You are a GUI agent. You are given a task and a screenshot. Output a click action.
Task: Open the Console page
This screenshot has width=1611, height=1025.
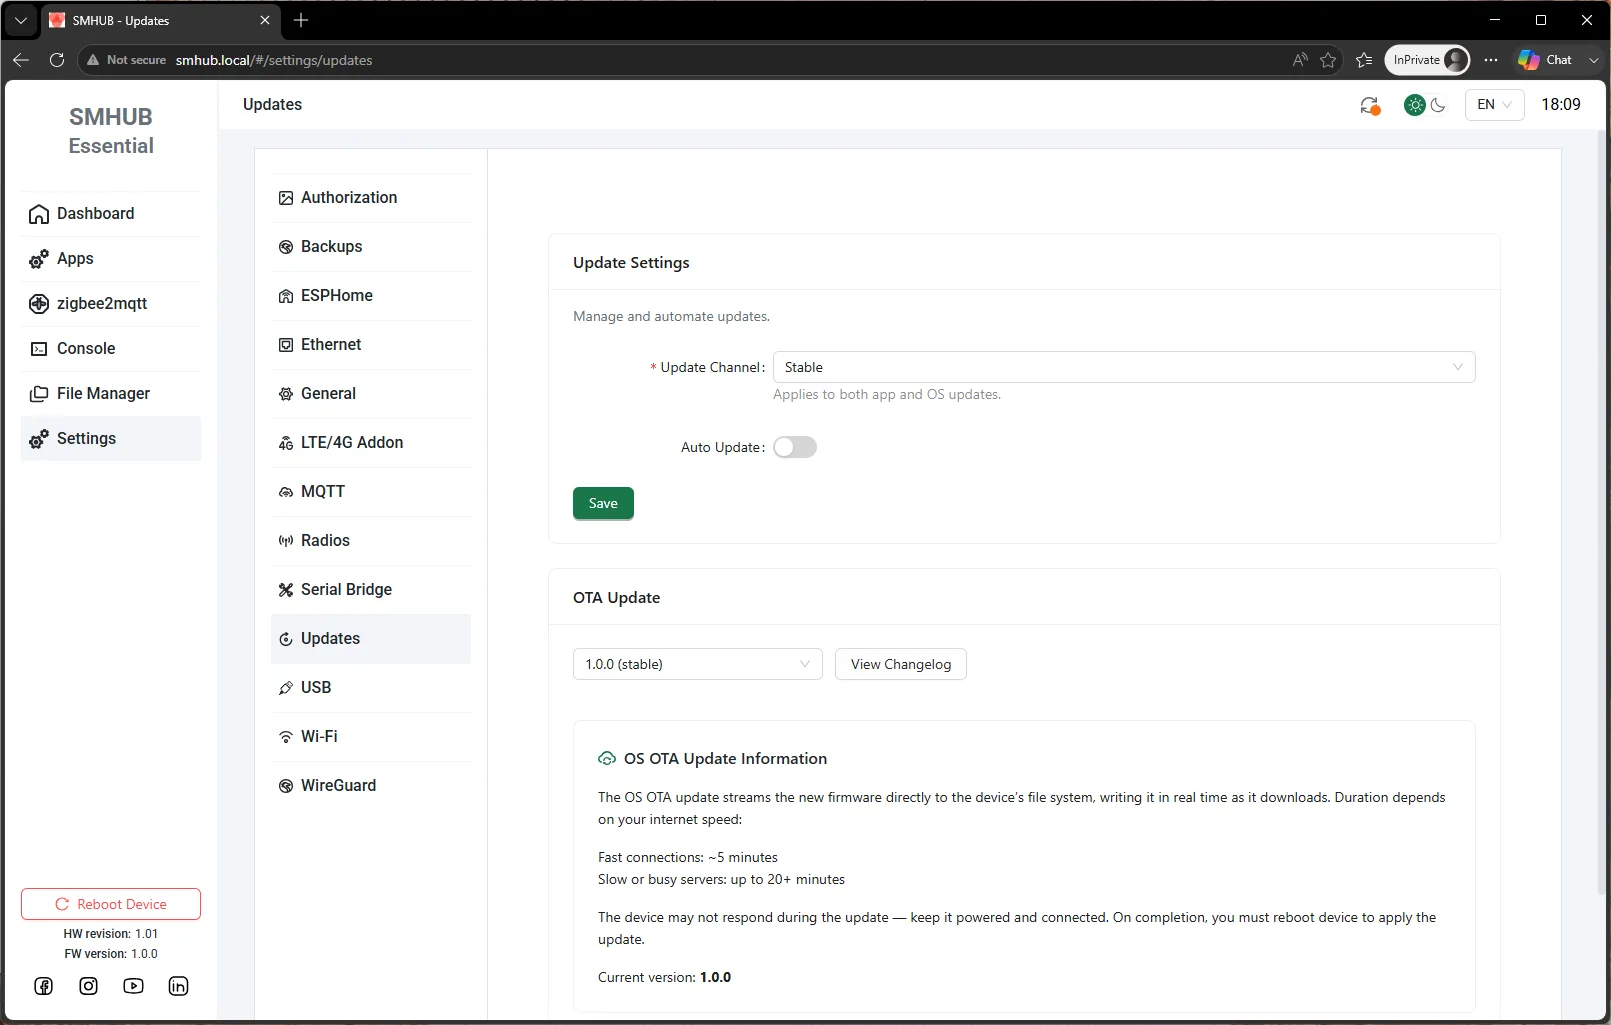pos(110,349)
